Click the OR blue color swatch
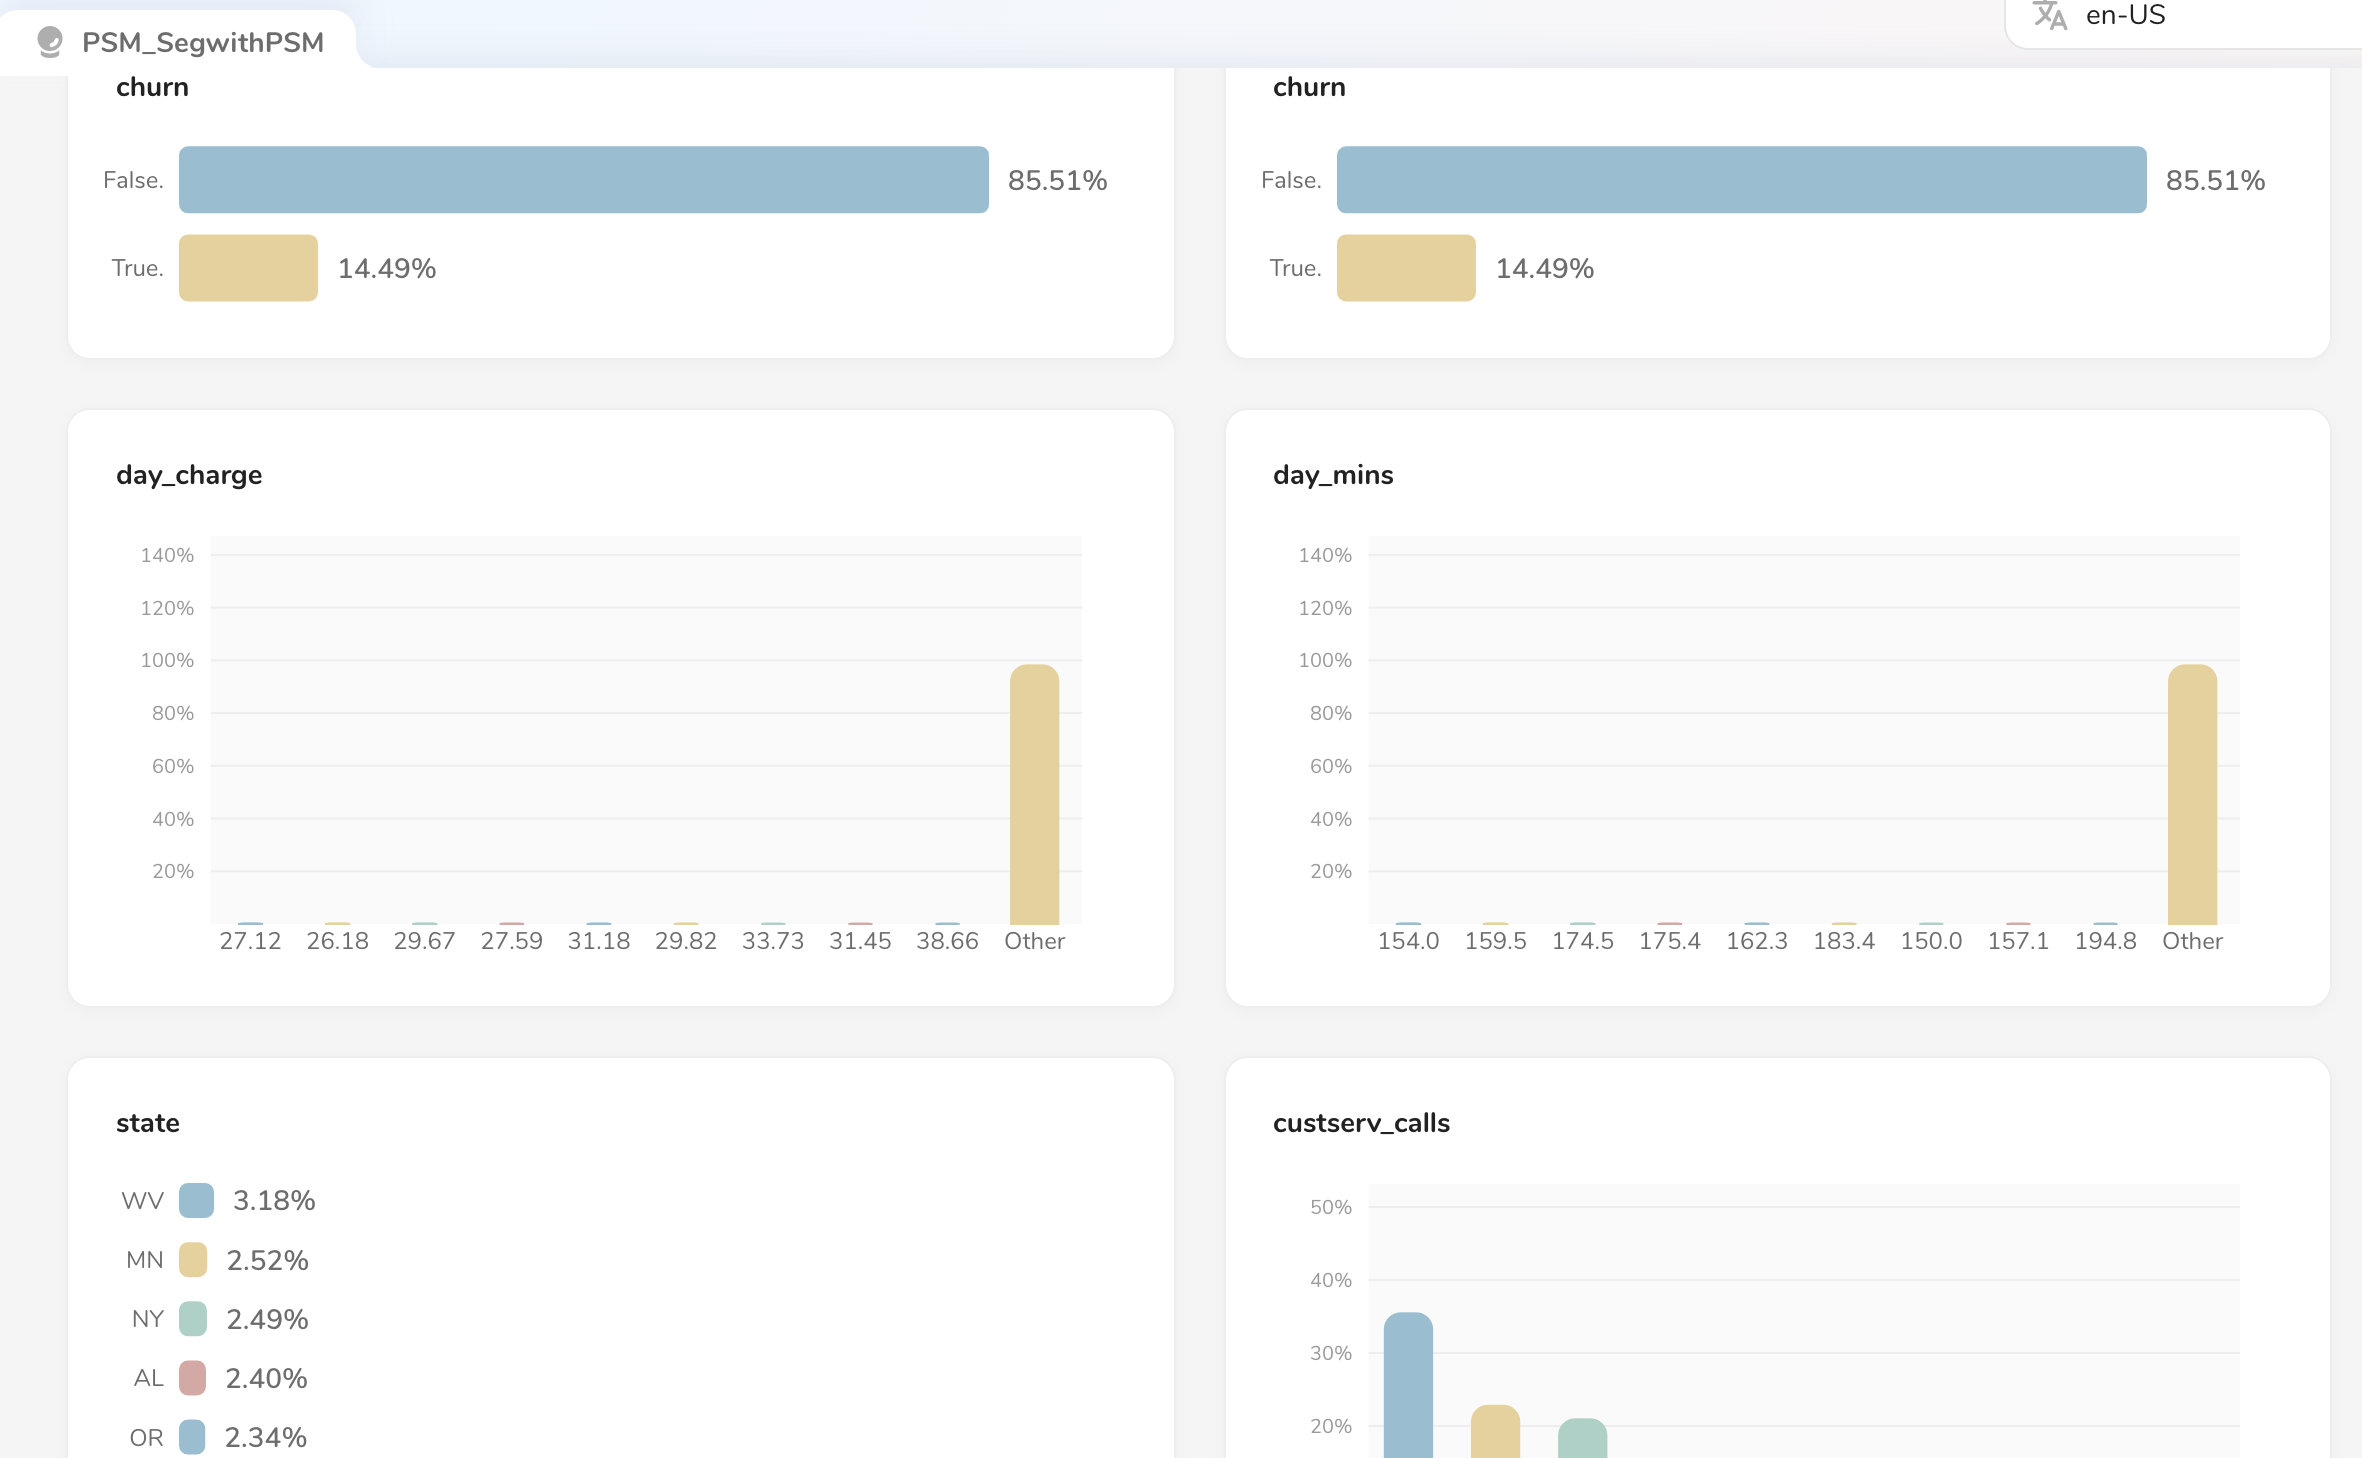Viewport: 2362px width, 1458px height. [193, 1437]
